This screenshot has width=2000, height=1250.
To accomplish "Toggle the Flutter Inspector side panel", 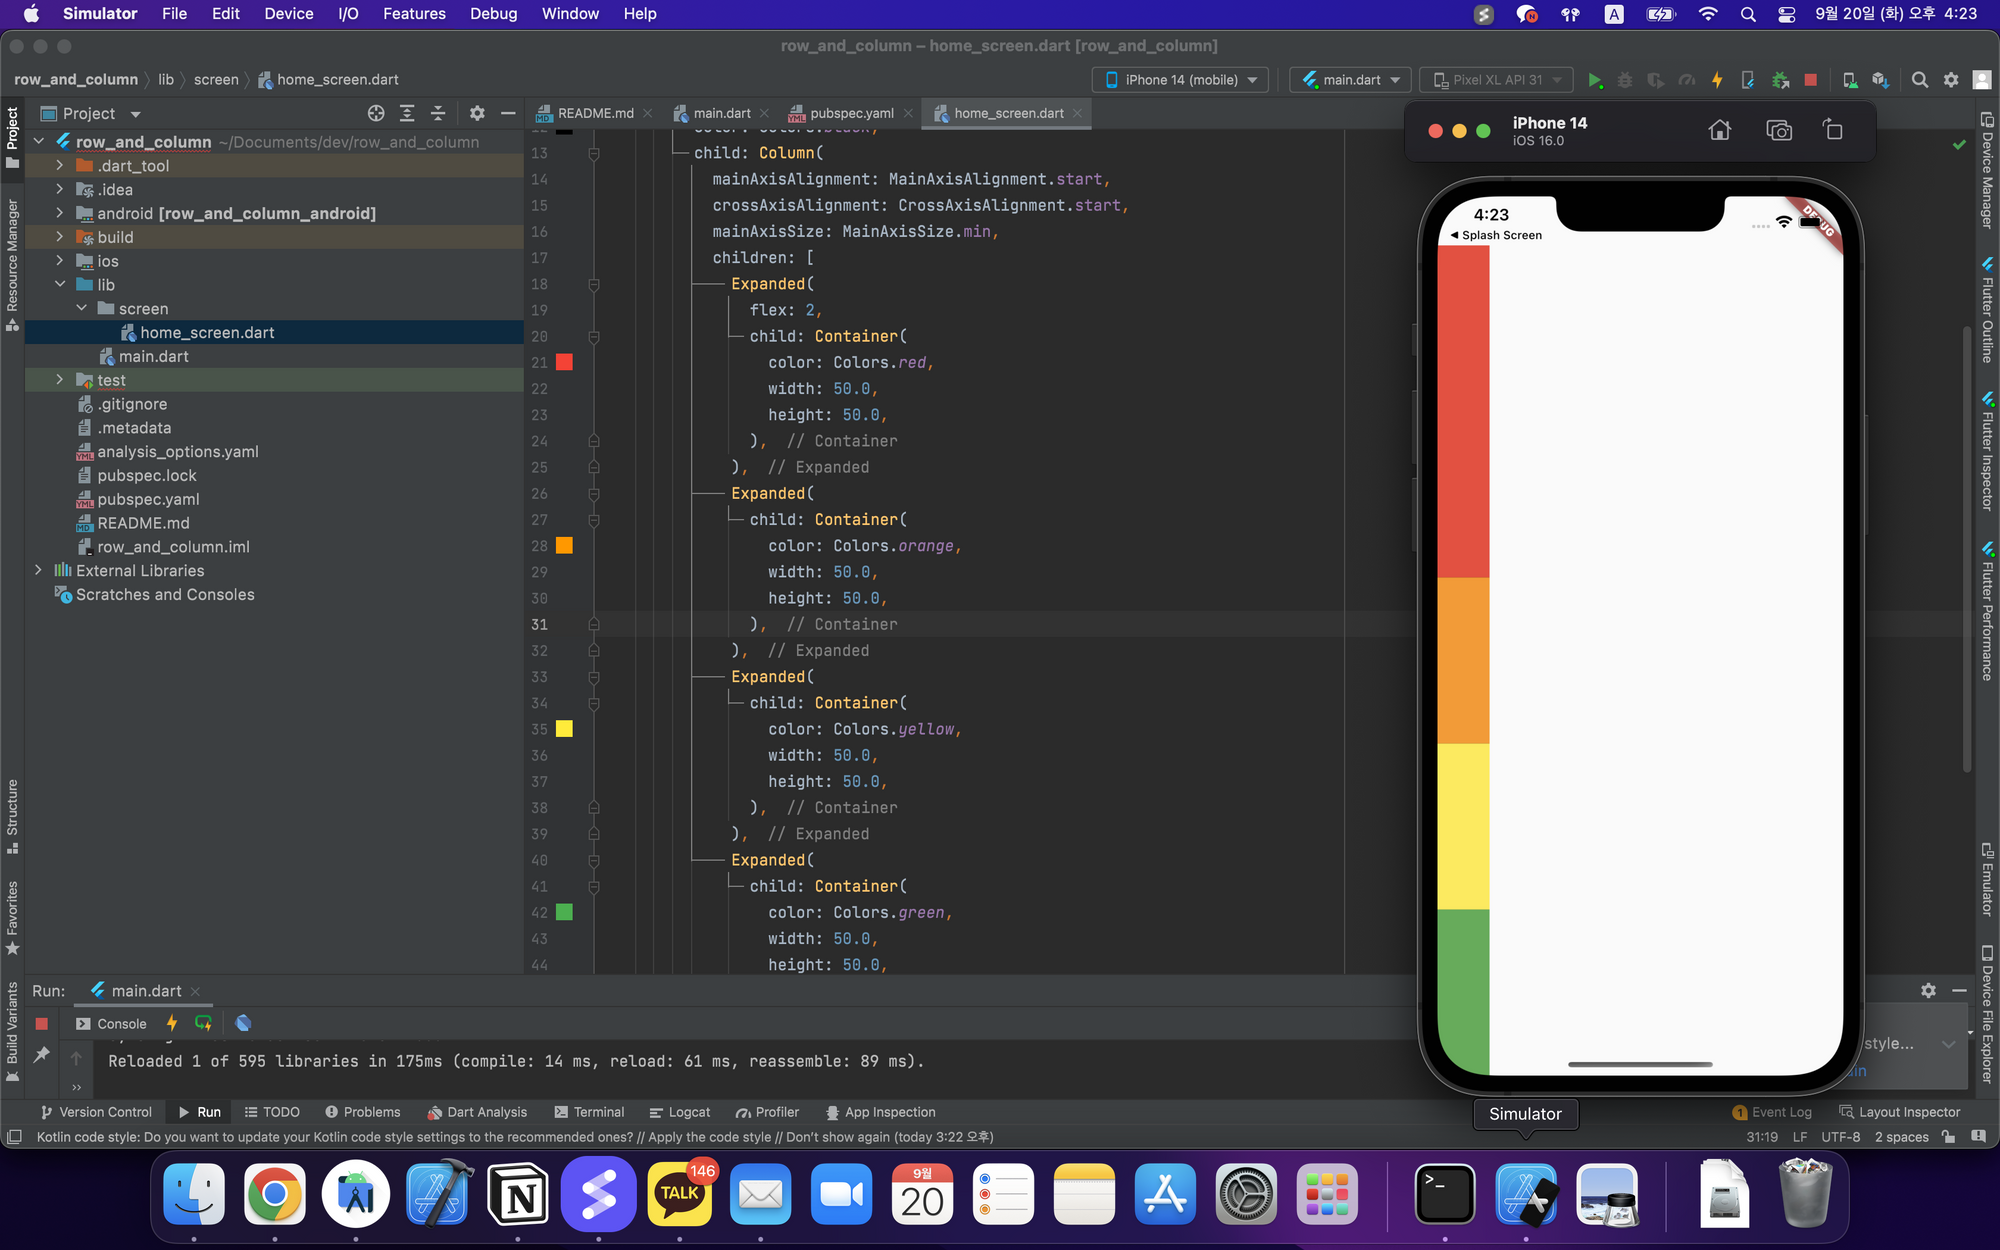I will (x=1988, y=450).
